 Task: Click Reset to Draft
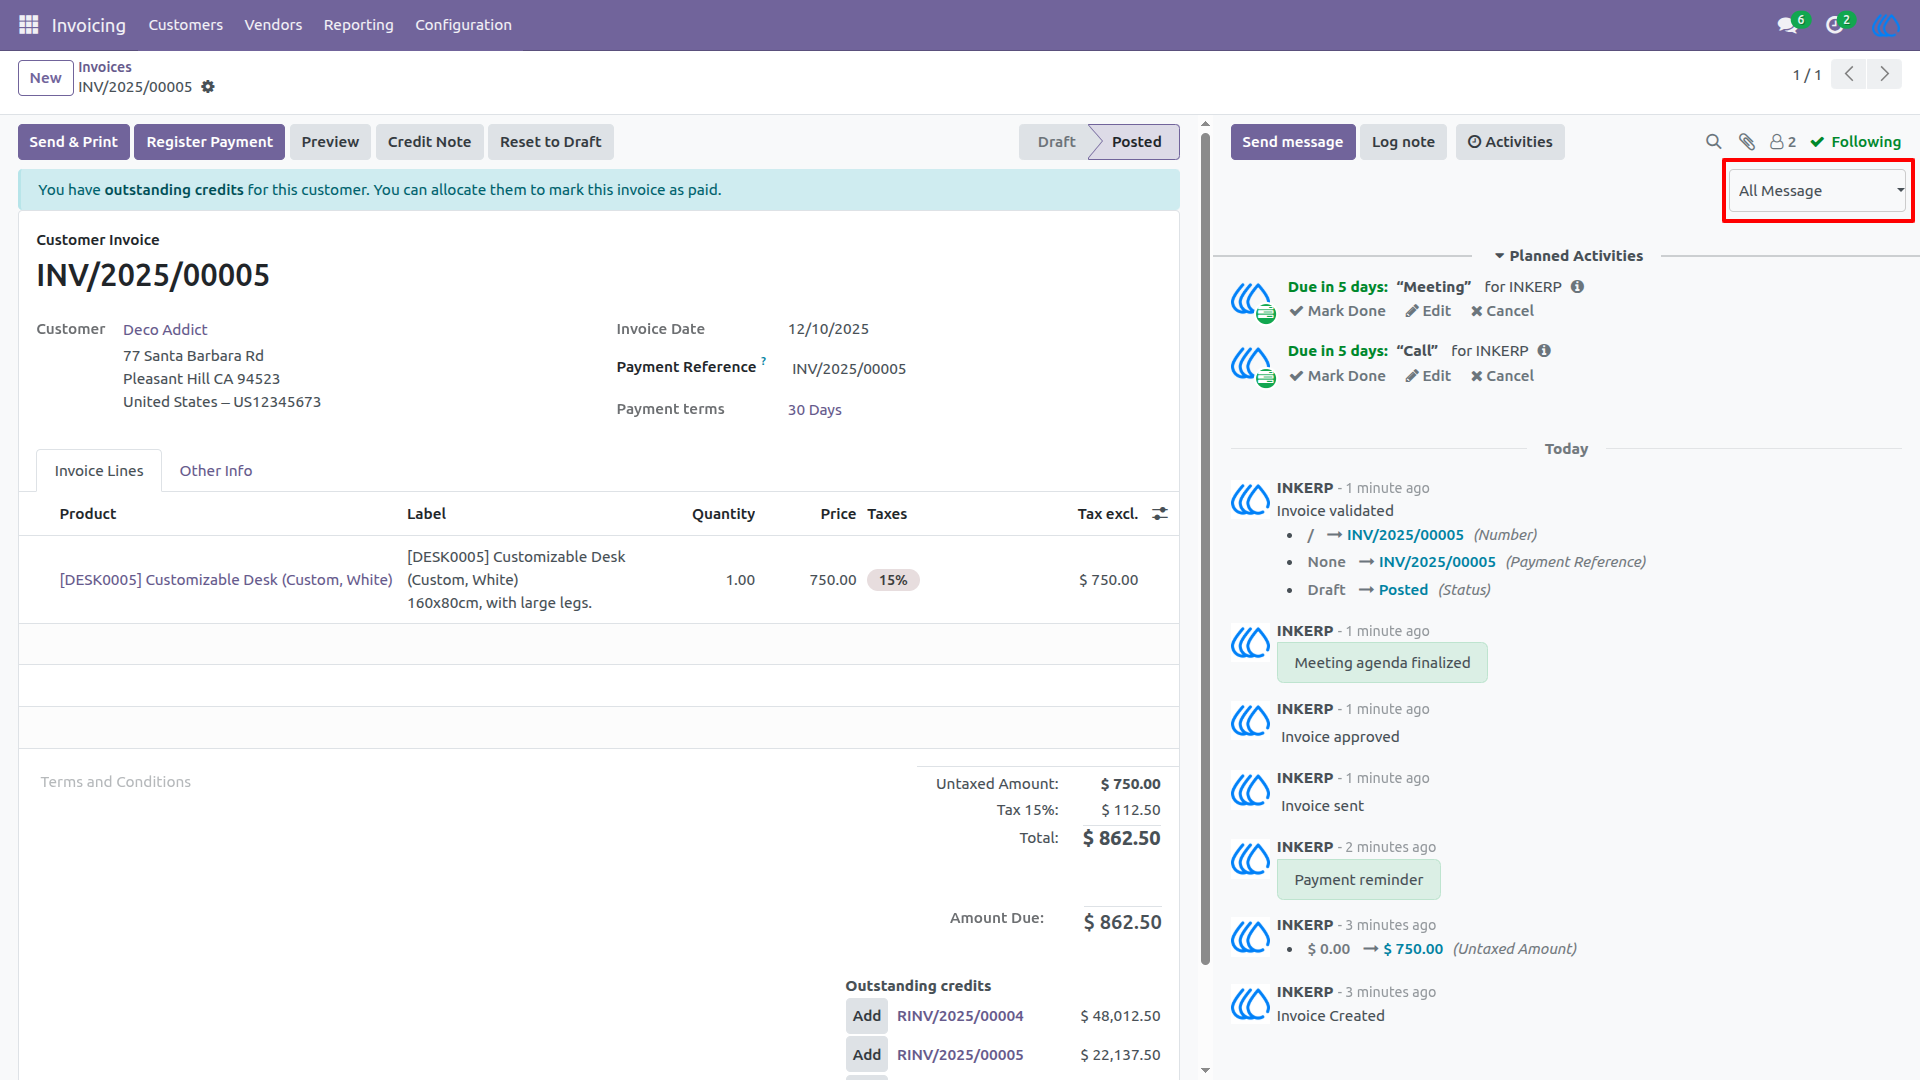pos(550,142)
